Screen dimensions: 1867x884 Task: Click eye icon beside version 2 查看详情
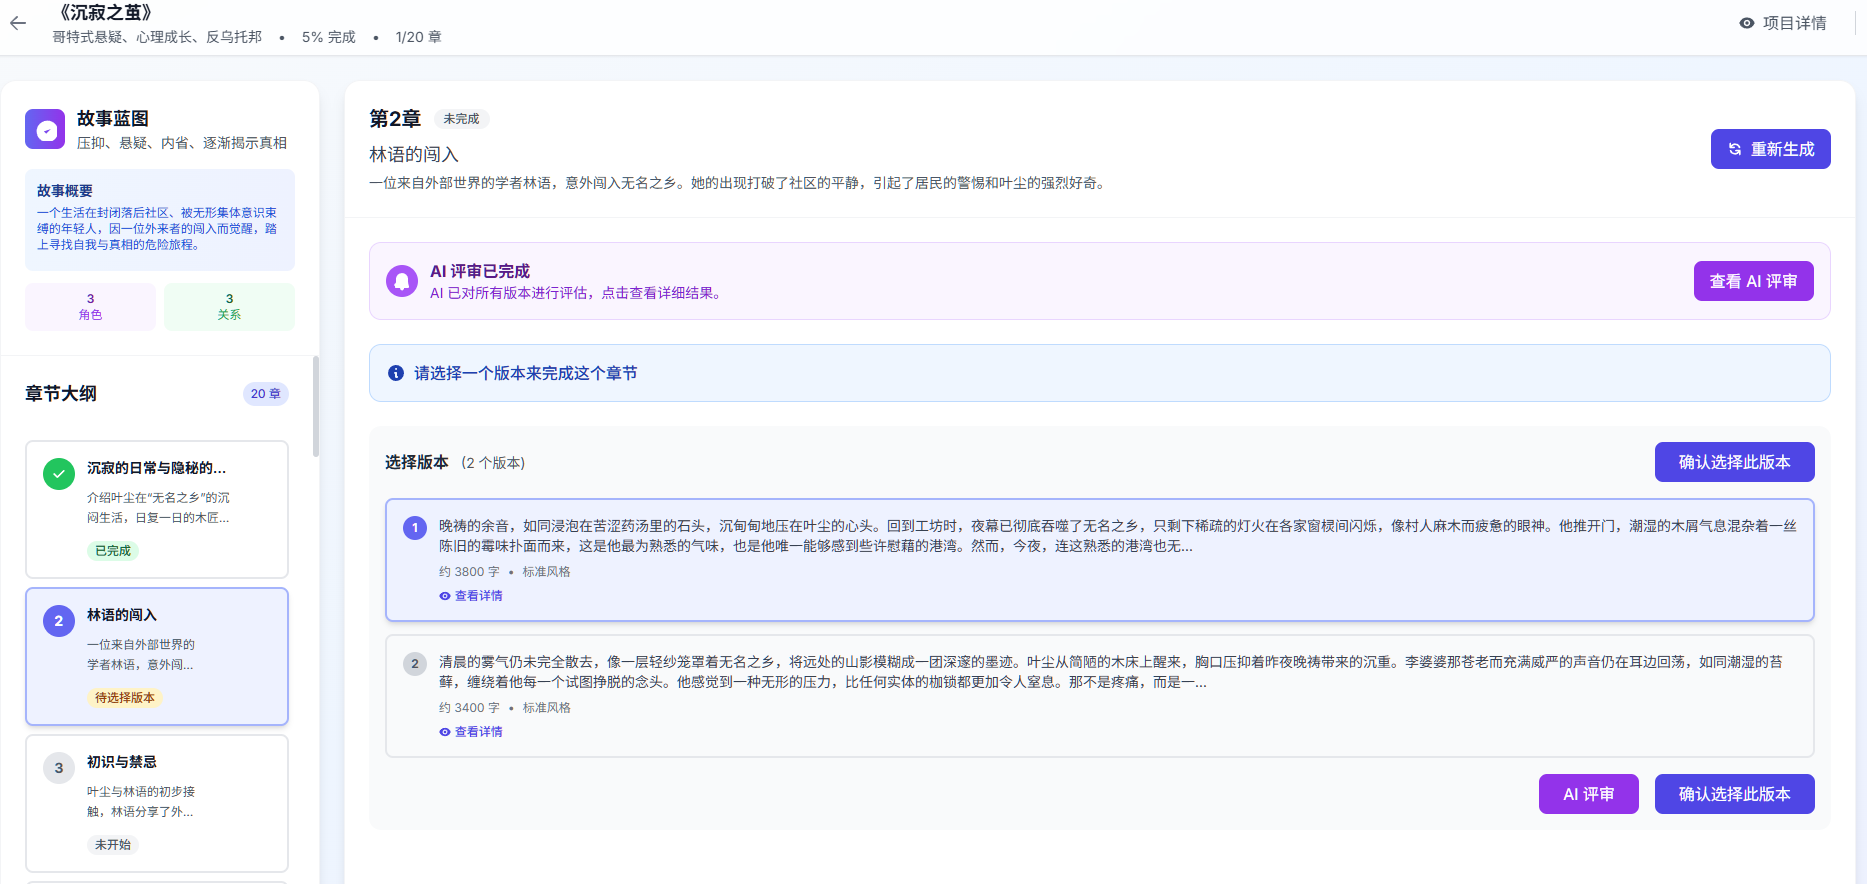445,732
